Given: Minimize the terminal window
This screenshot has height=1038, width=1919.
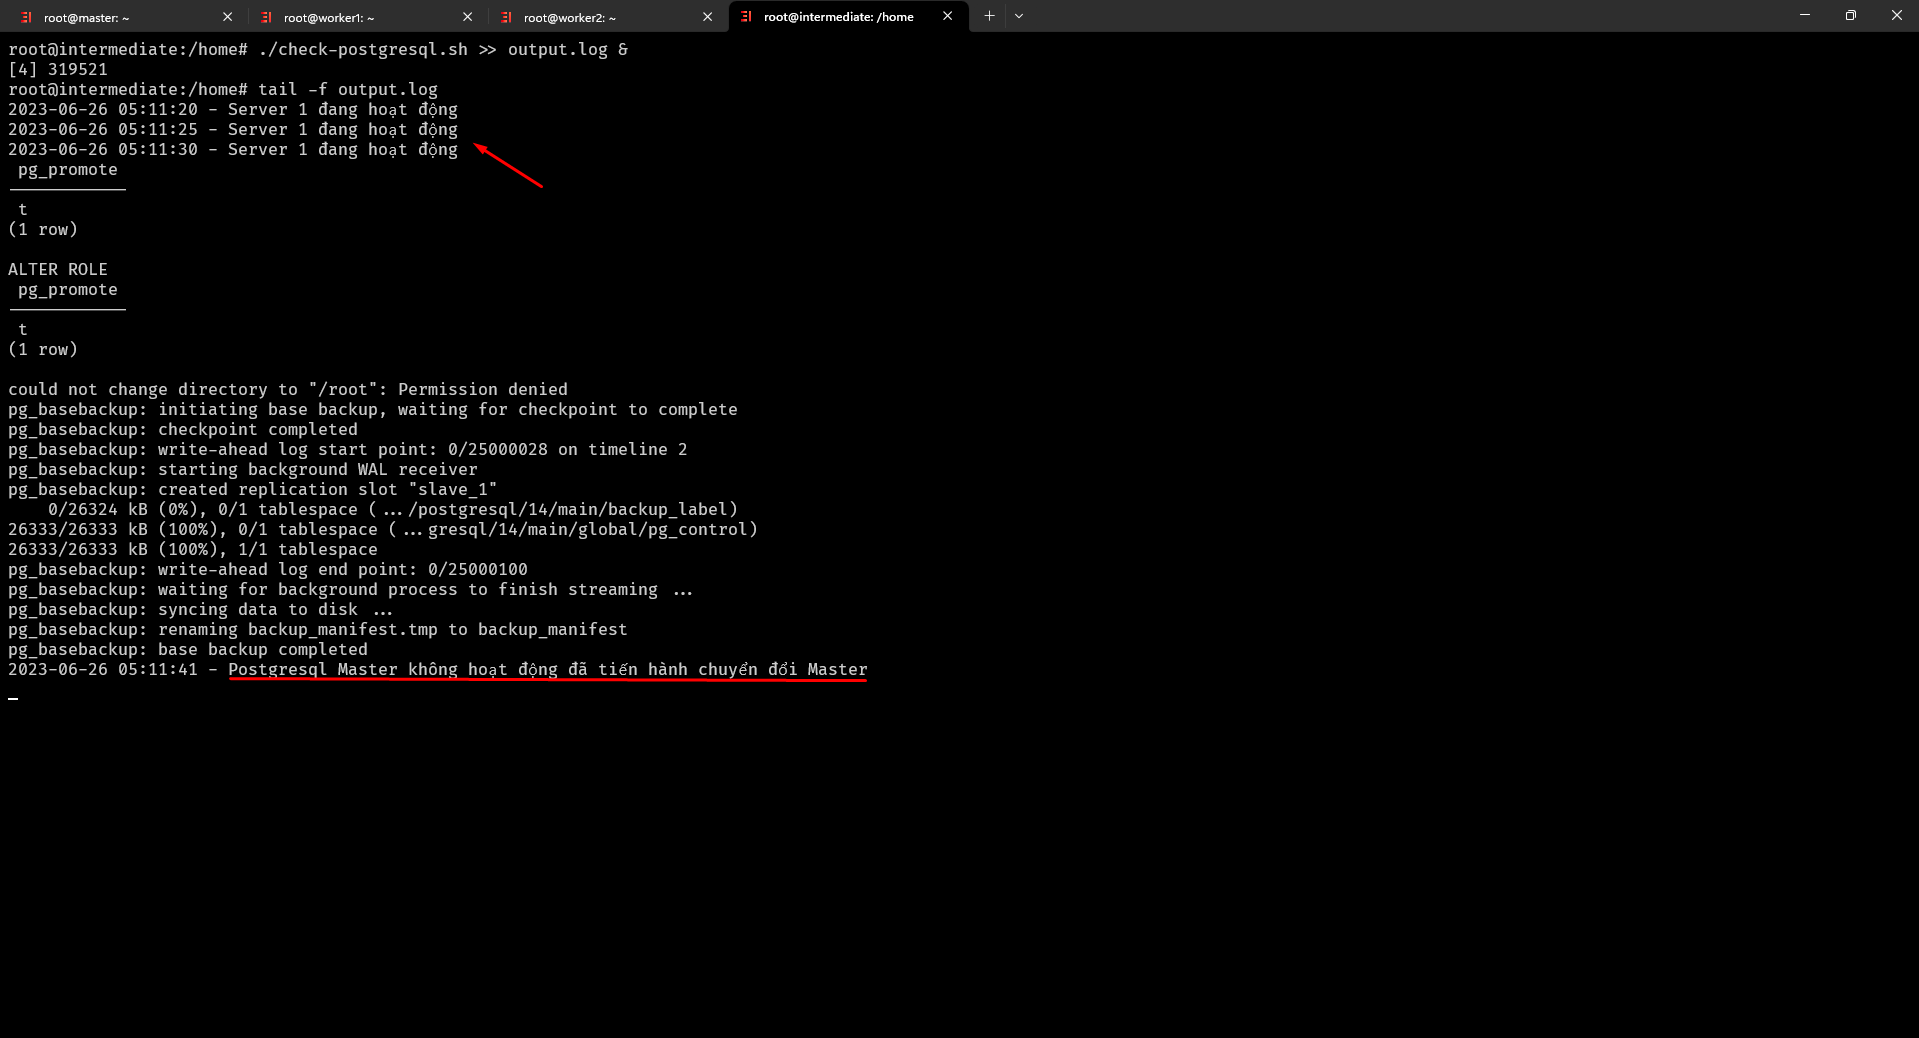Looking at the screenshot, I should tap(1805, 15).
